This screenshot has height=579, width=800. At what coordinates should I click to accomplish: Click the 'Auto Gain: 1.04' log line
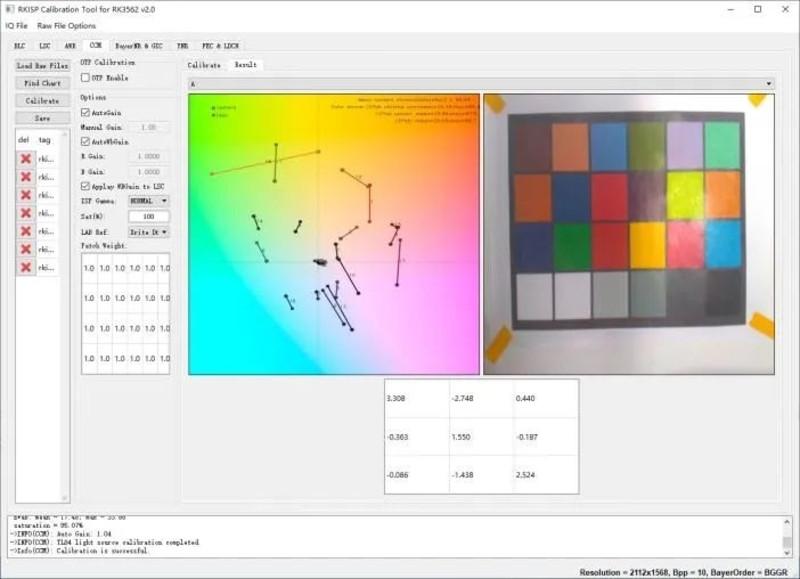pos(60,534)
